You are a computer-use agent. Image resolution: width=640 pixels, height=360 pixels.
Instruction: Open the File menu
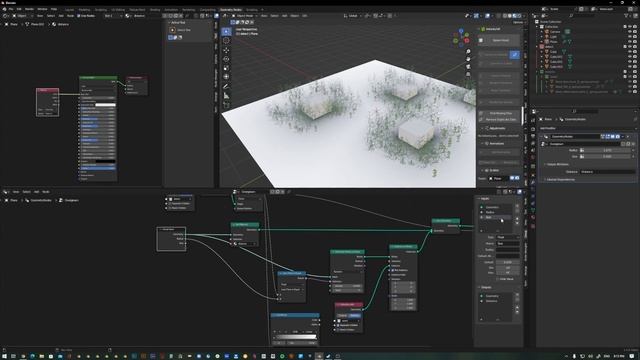(x=11, y=9)
